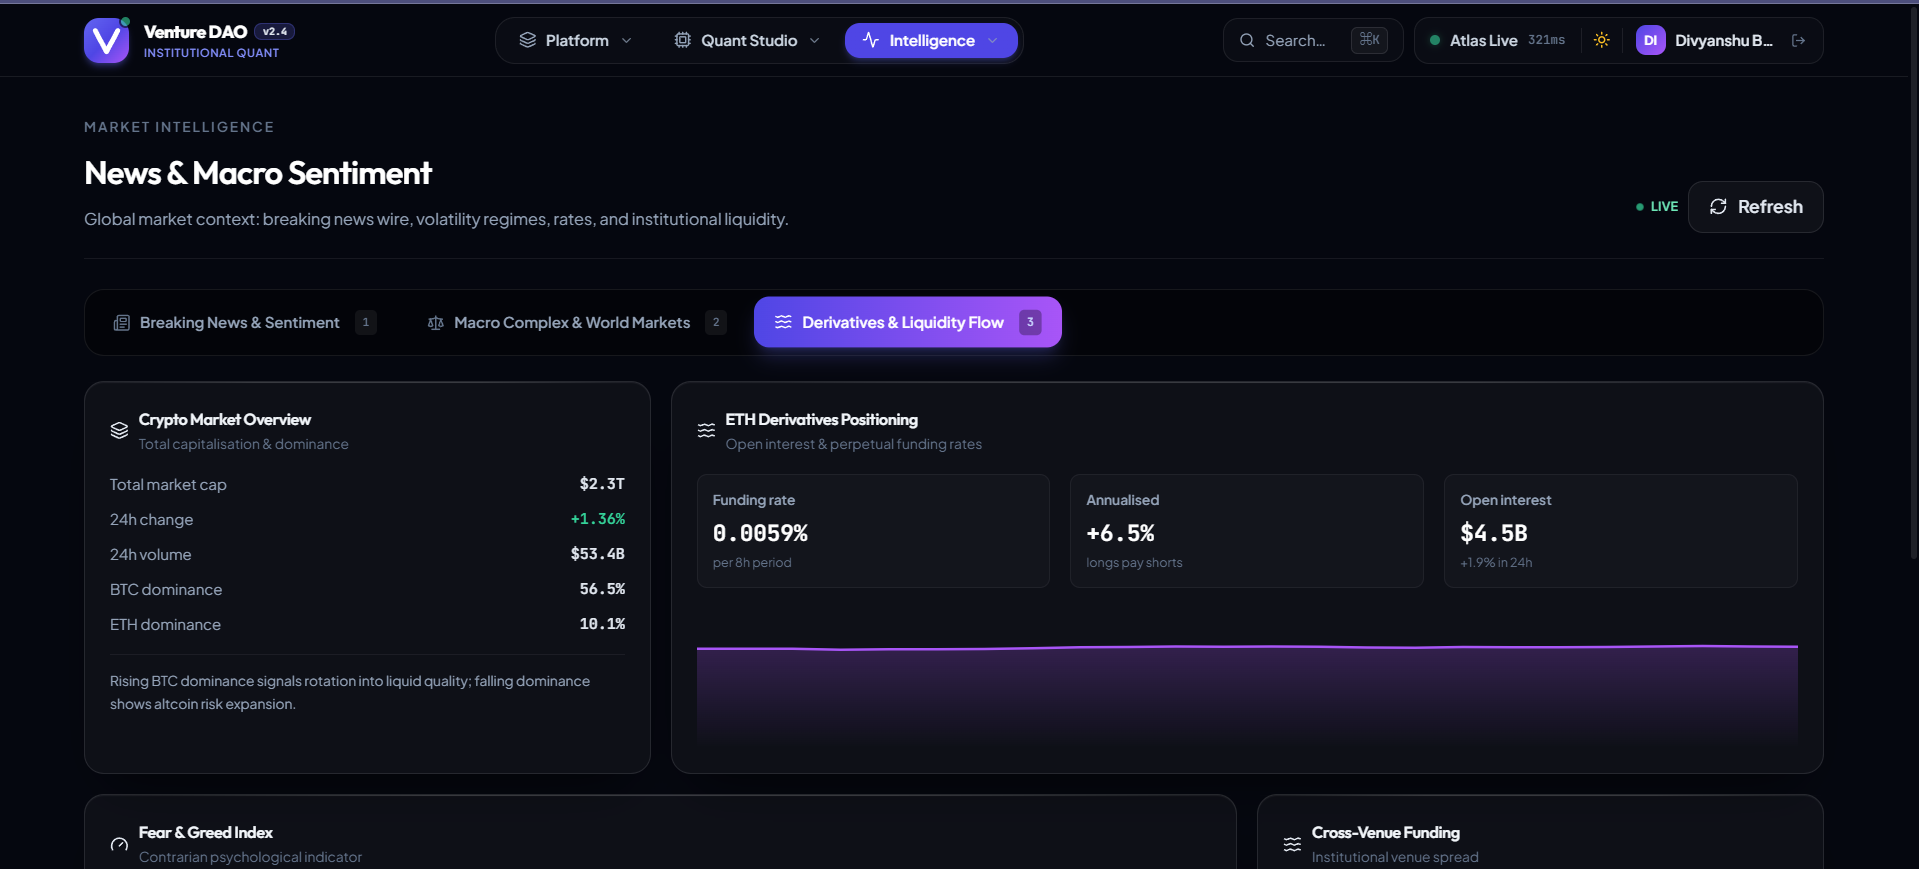This screenshot has height=869, width=1919.
Task: Click the News & Macro Sentiment heading
Action: [x=258, y=173]
